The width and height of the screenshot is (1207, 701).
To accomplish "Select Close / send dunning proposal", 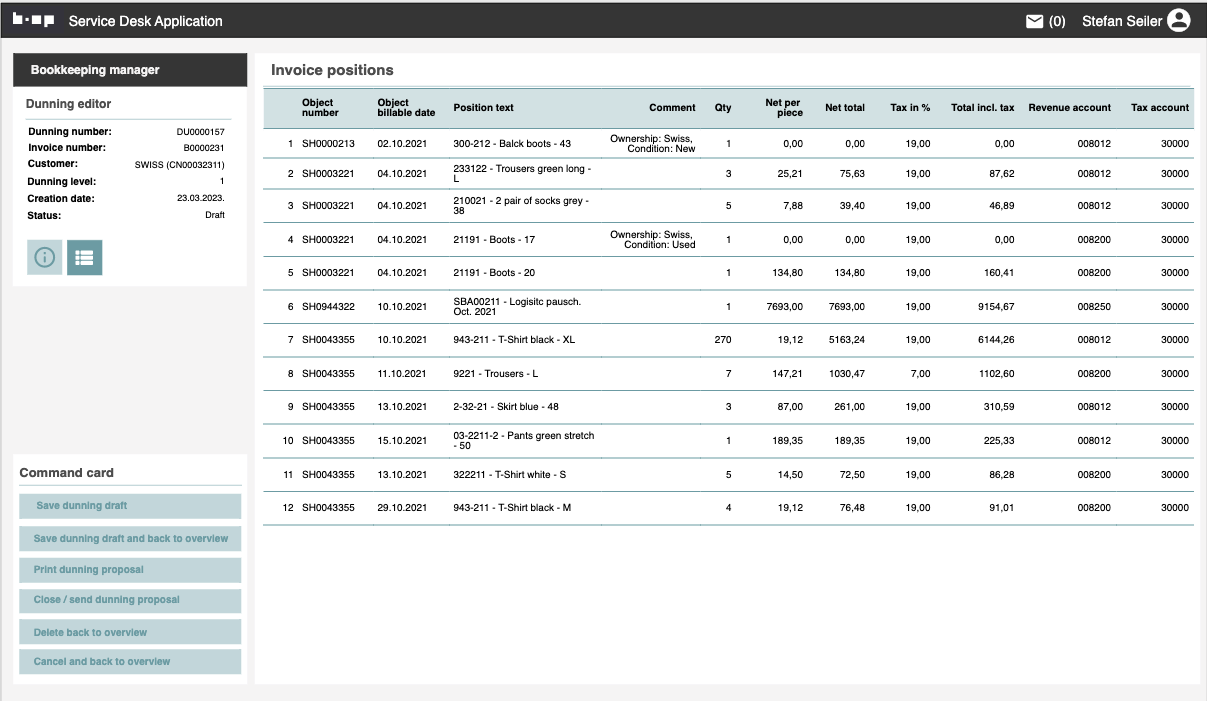I will 130,600.
